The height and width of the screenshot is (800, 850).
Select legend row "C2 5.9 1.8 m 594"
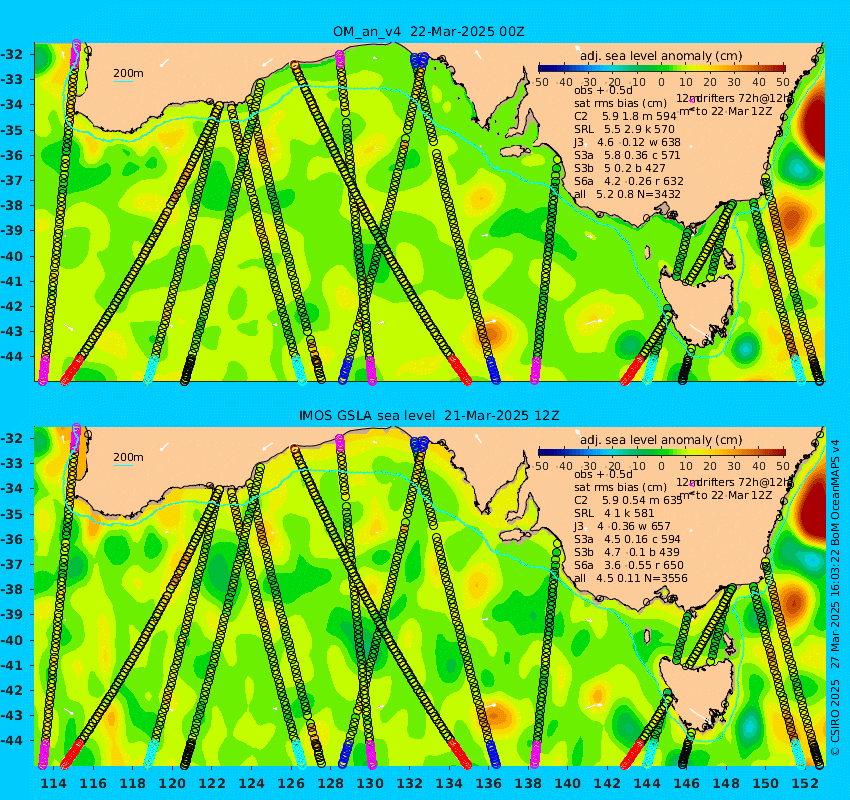(x=625, y=116)
